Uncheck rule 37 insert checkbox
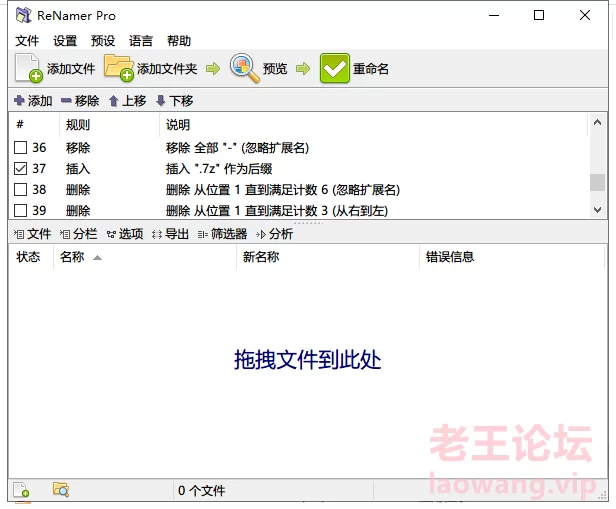 point(20,168)
